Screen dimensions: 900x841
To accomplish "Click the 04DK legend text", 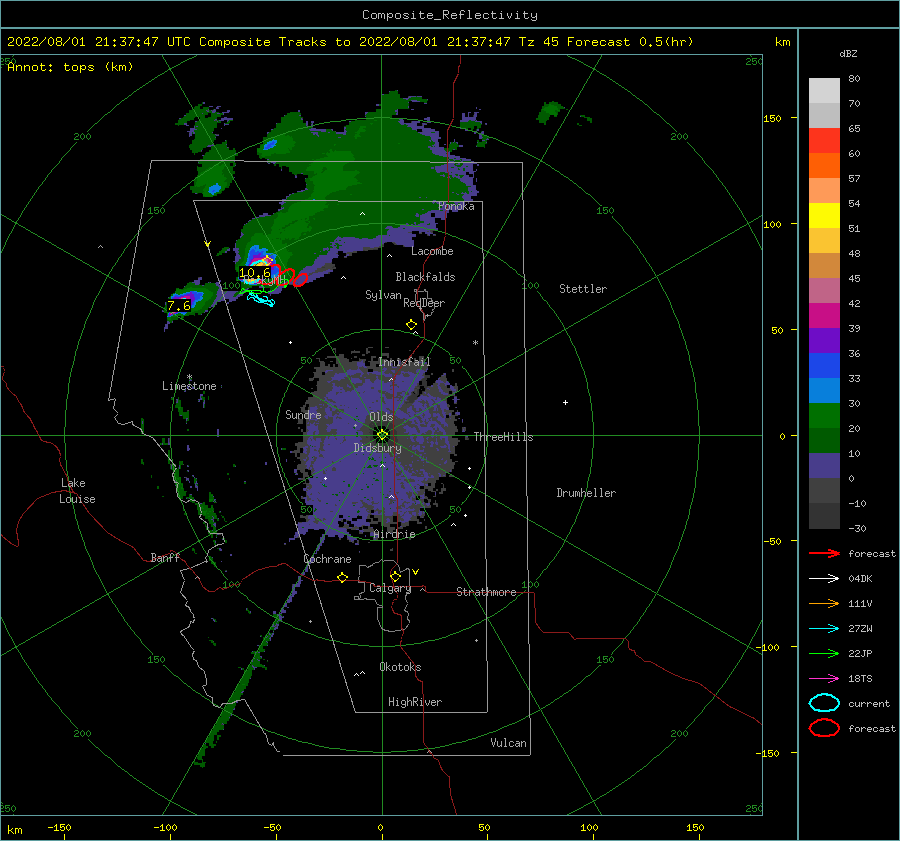I will click(x=860, y=579).
